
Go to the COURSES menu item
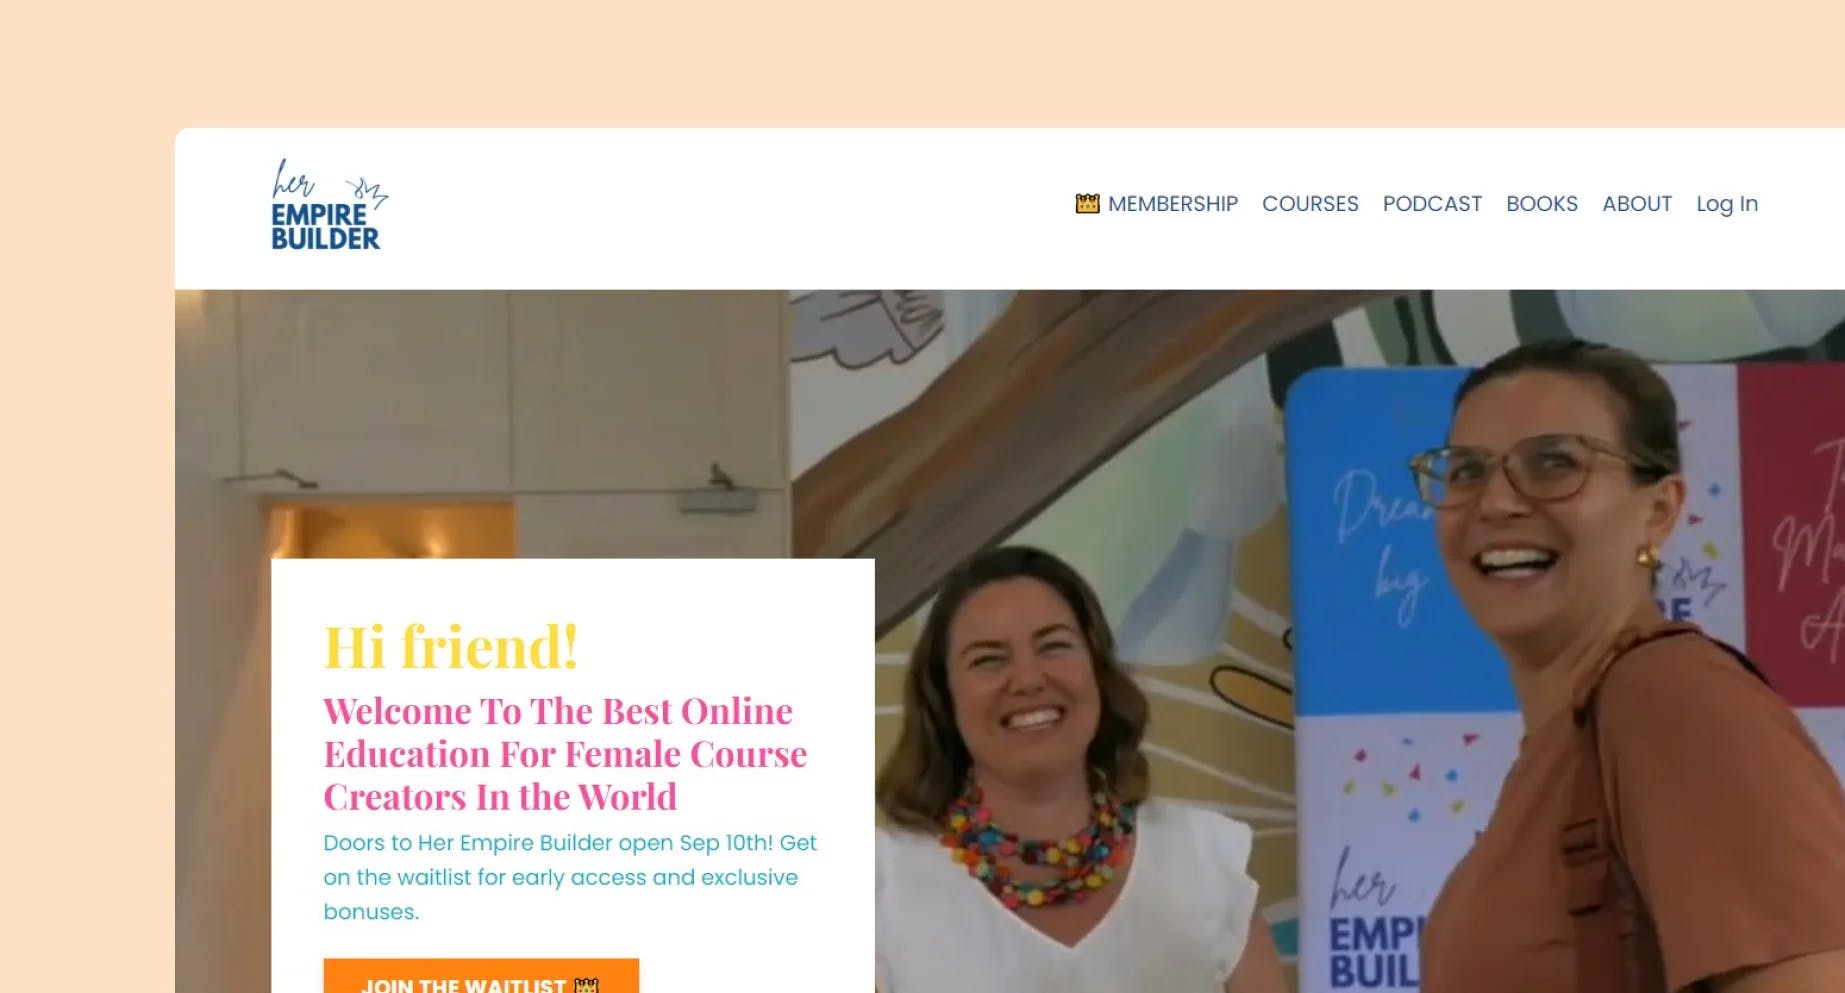point(1310,204)
